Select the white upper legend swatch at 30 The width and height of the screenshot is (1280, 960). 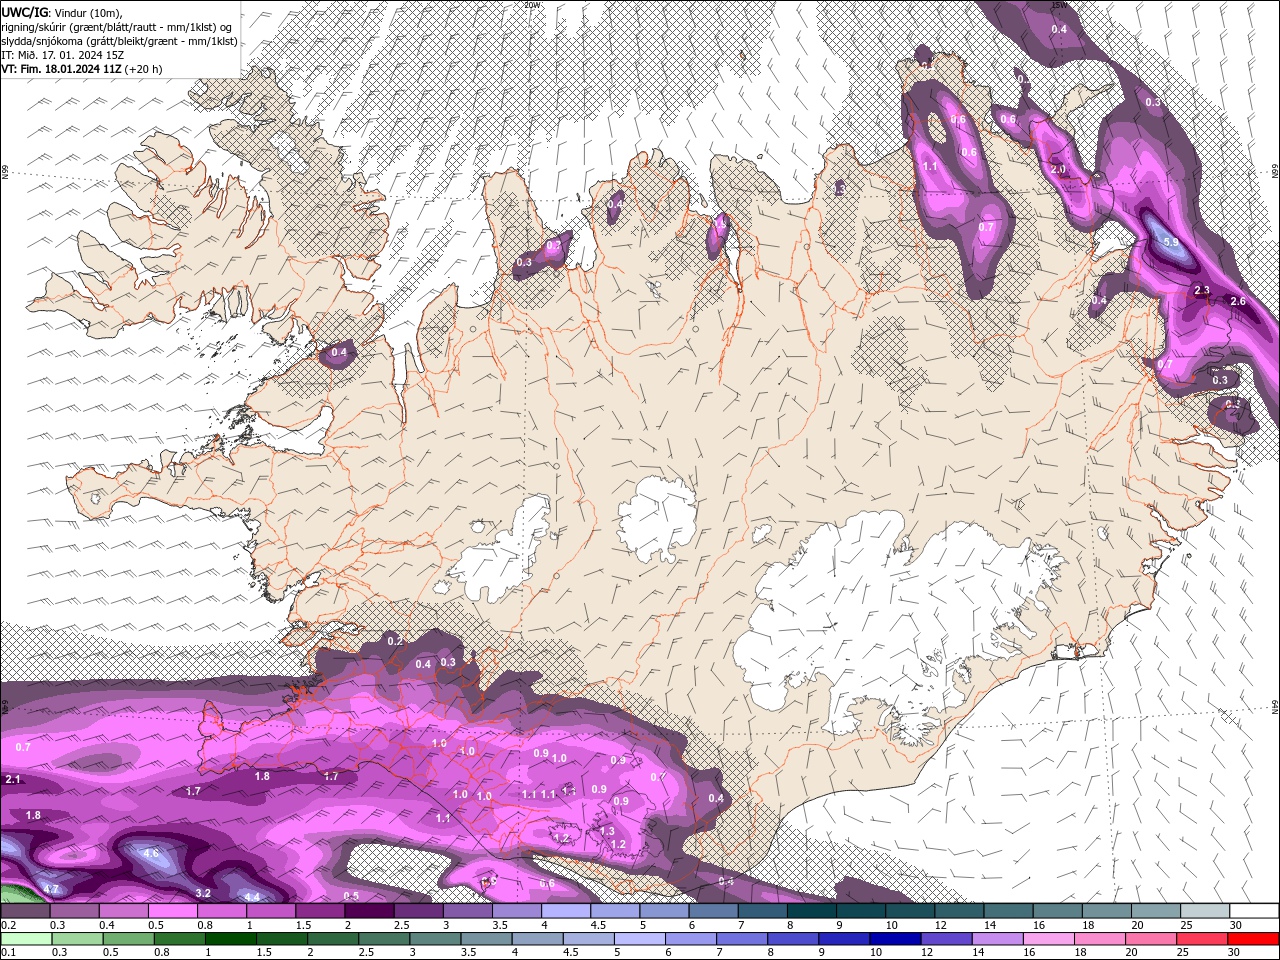(x=1255, y=911)
